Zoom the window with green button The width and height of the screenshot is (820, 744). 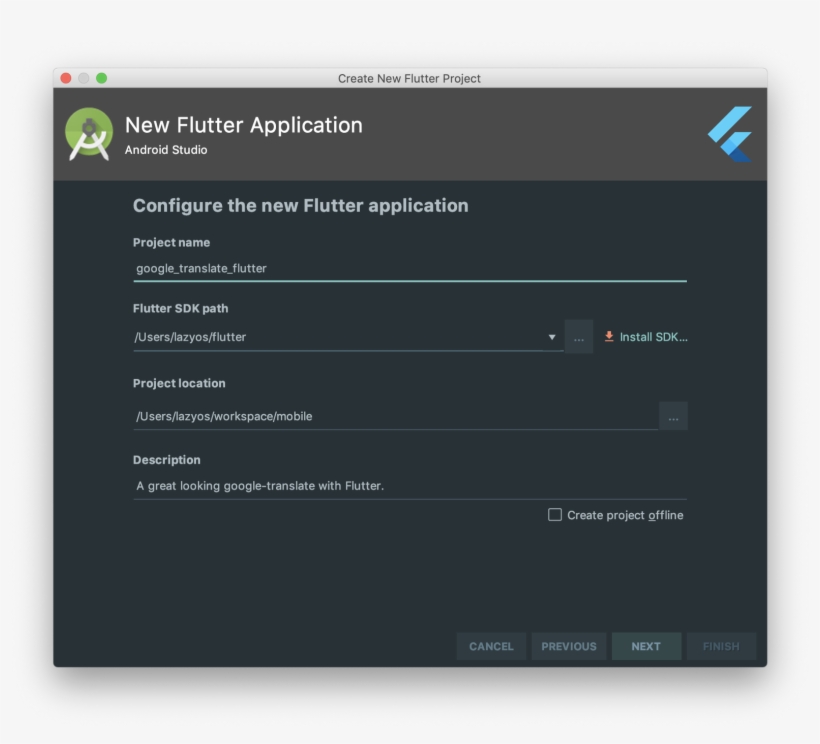click(101, 78)
